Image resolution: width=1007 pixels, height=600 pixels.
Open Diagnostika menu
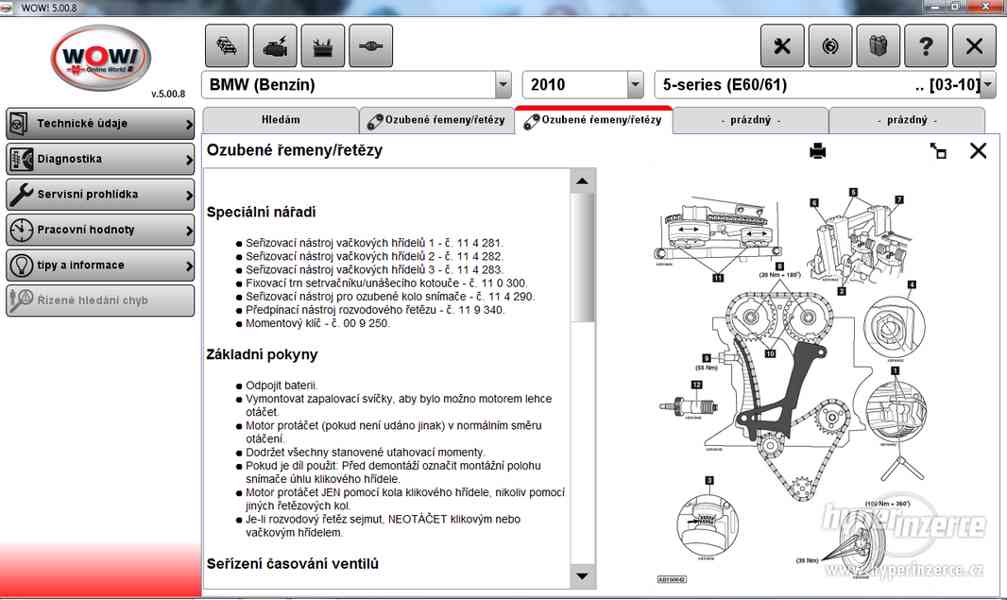tap(100, 159)
